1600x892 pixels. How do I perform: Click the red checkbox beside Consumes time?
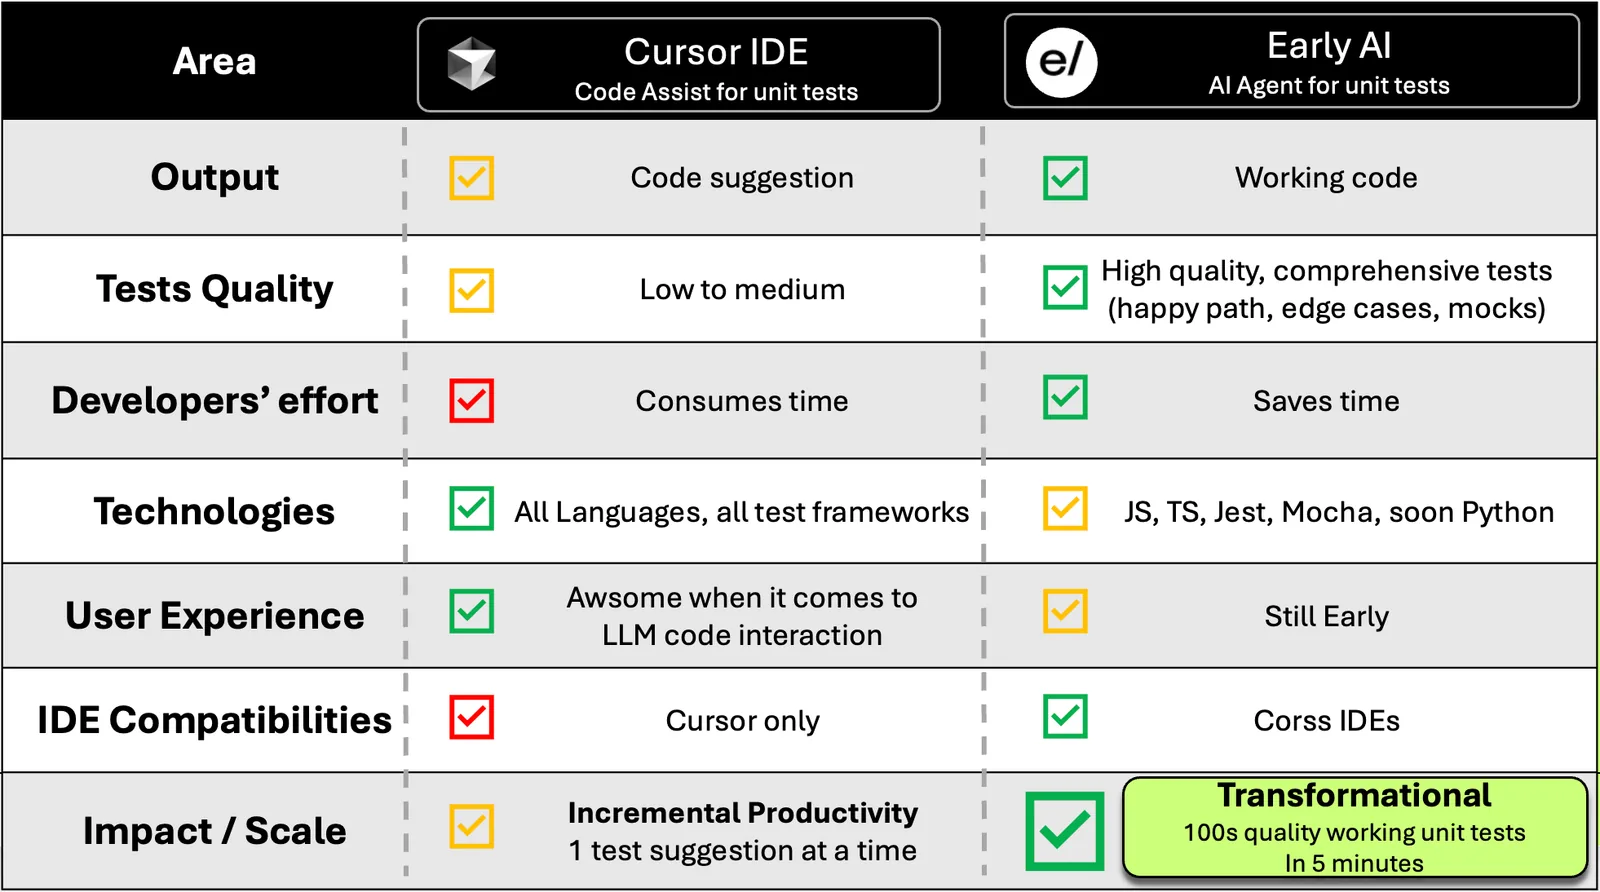coord(471,400)
